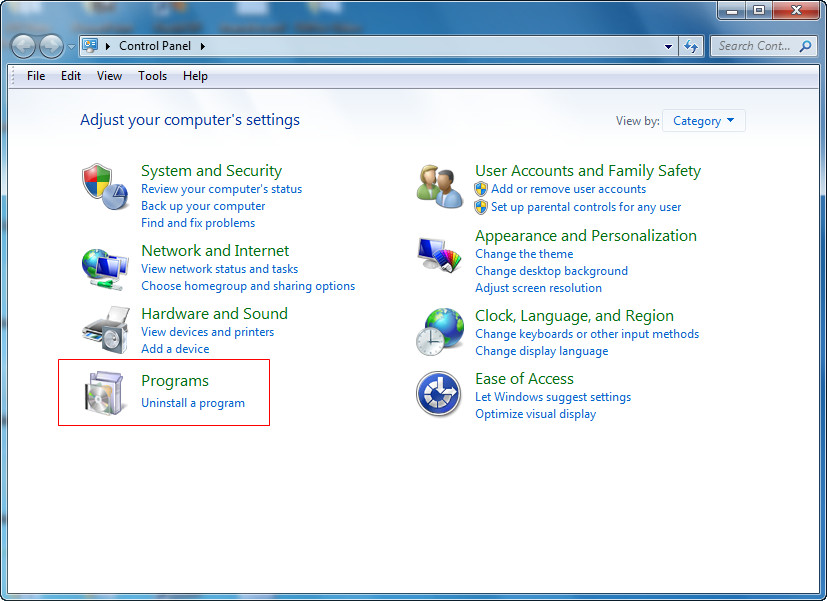Click Back up your computer
The height and width of the screenshot is (601, 827).
tap(203, 206)
